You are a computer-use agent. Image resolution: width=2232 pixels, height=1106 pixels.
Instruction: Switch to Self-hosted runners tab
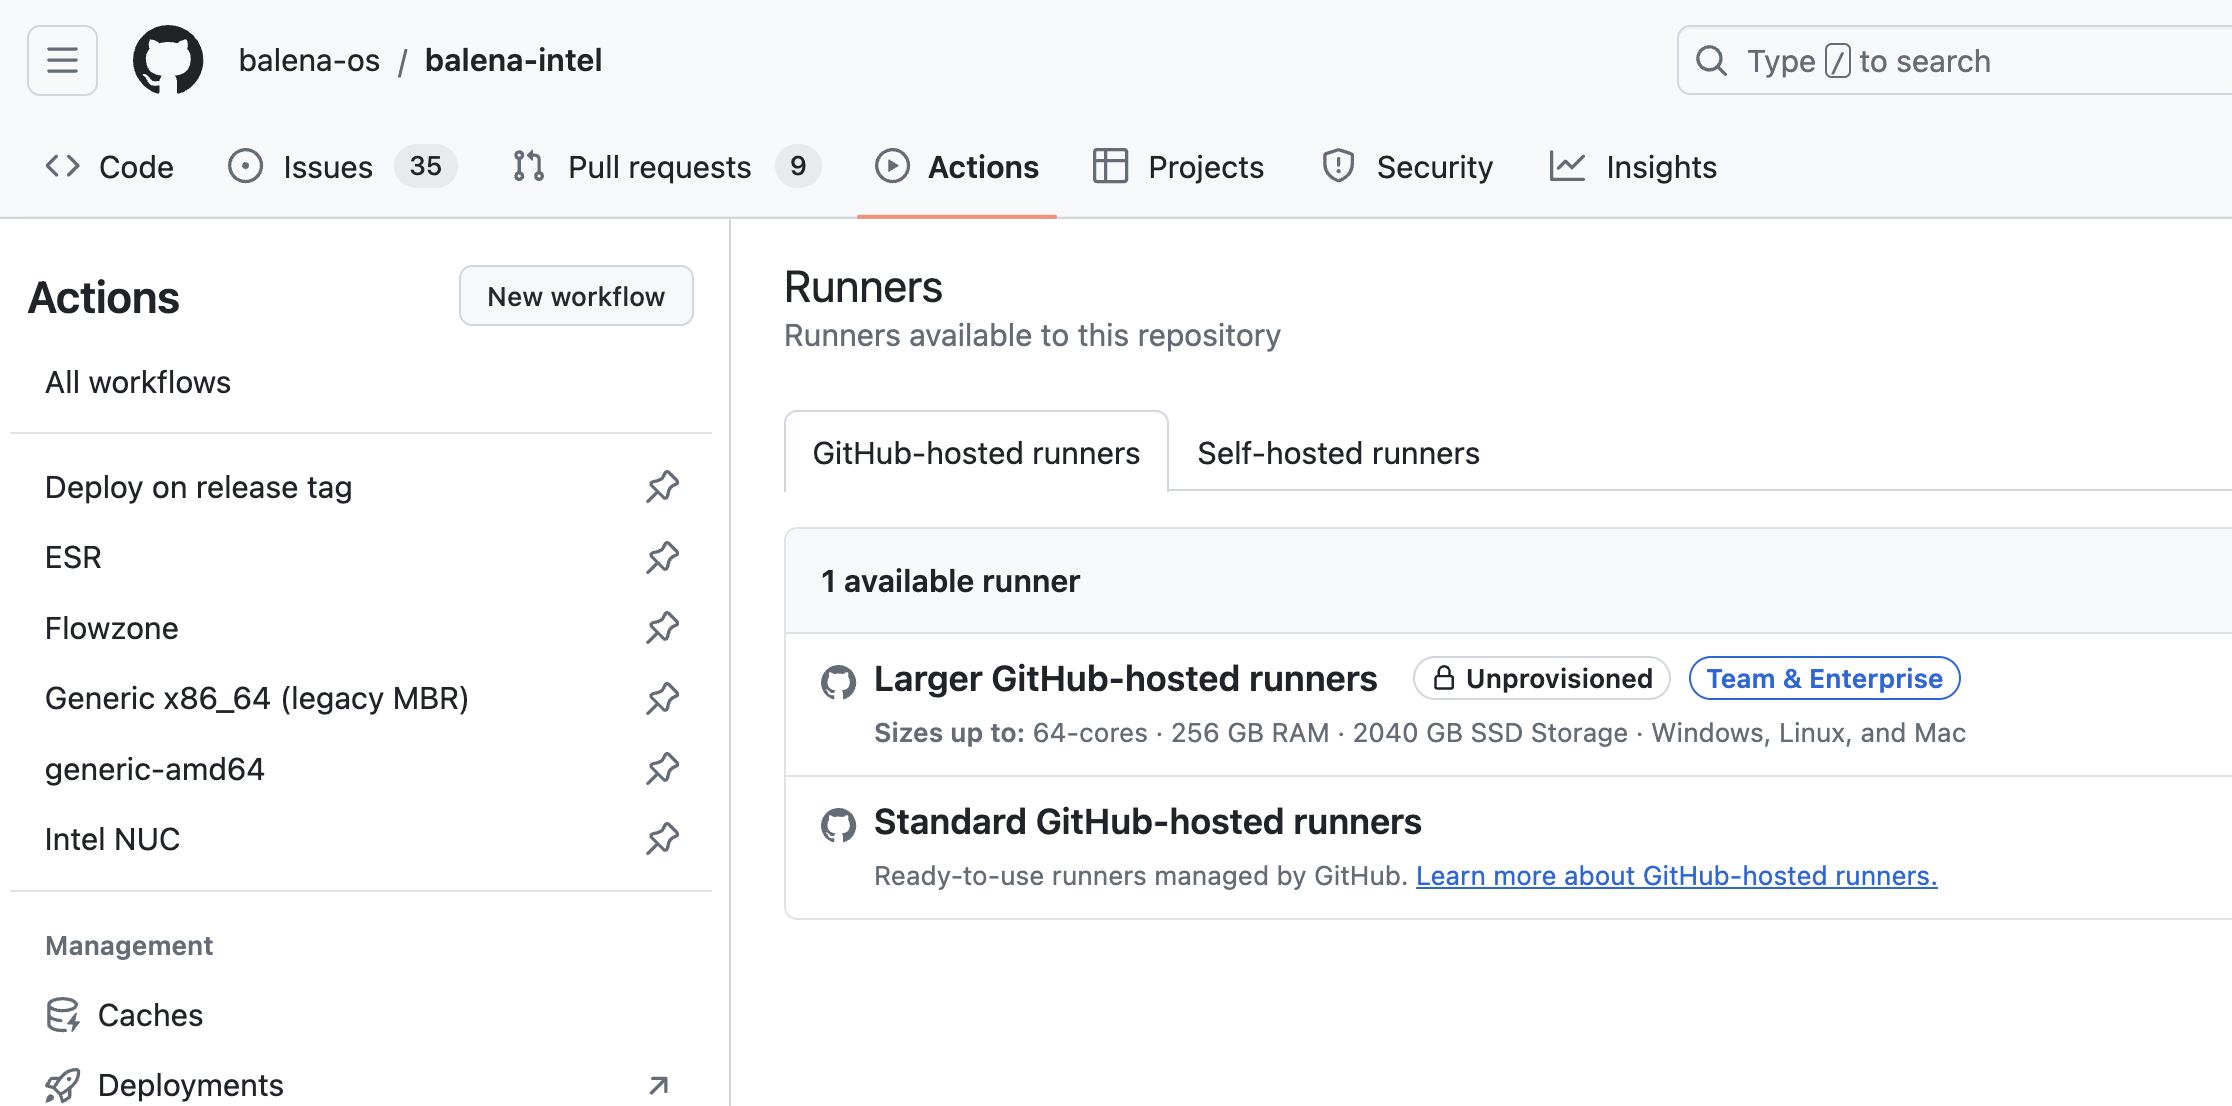pos(1338,453)
